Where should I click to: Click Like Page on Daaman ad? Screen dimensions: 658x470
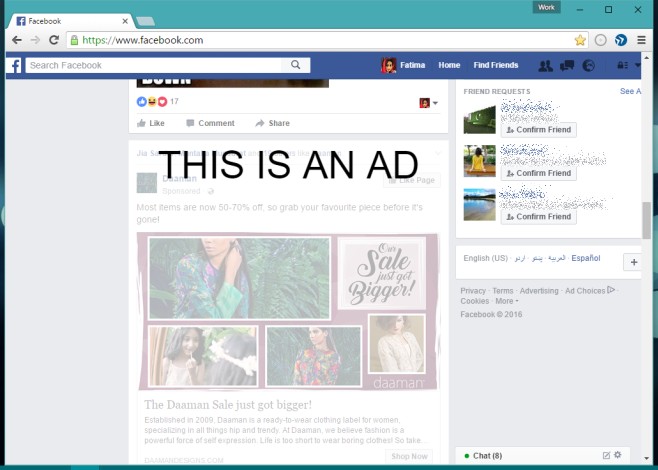click(x=412, y=180)
